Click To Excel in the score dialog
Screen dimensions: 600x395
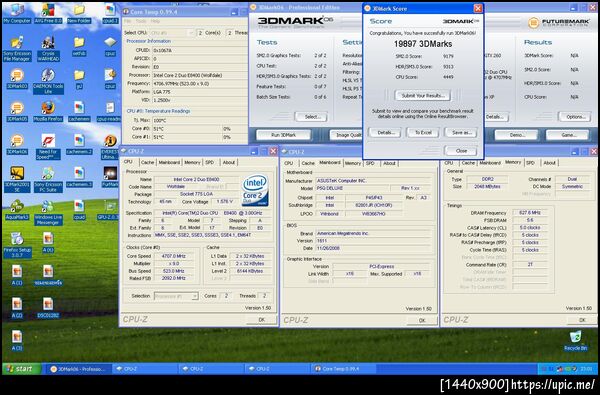coord(423,132)
